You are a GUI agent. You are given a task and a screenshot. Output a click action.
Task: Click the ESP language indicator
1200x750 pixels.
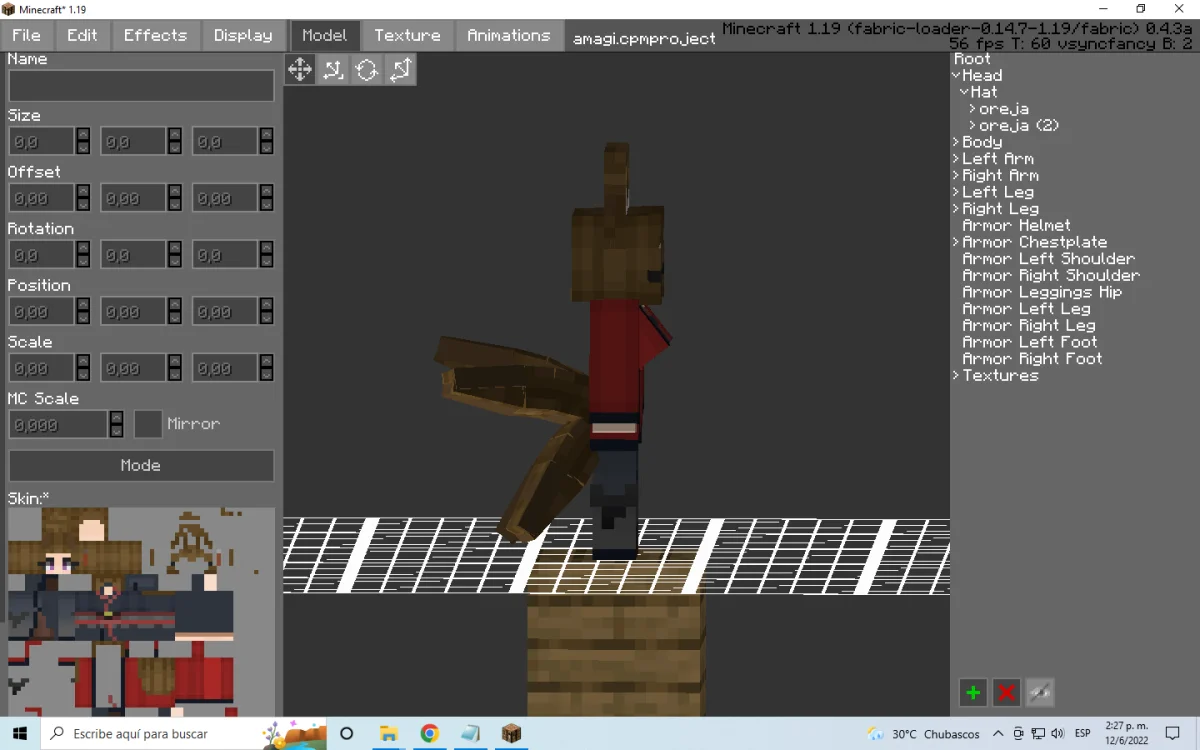1082,734
